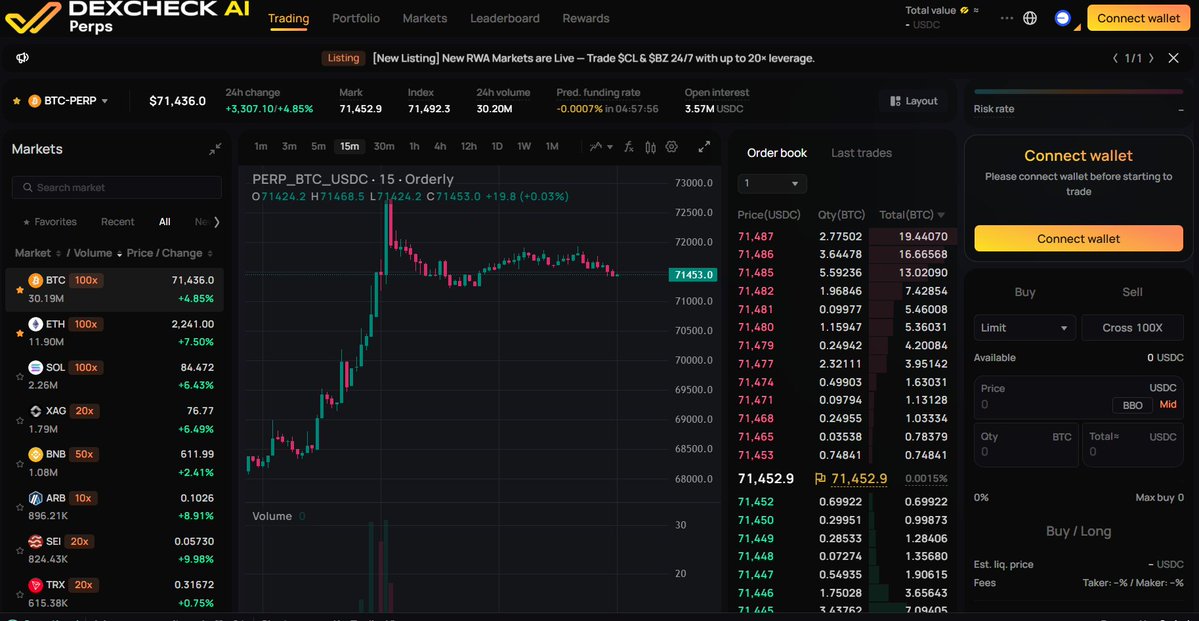Click the XAG silver icon in markets list
The height and width of the screenshot is (621, 1199).
tap(35, 411)
